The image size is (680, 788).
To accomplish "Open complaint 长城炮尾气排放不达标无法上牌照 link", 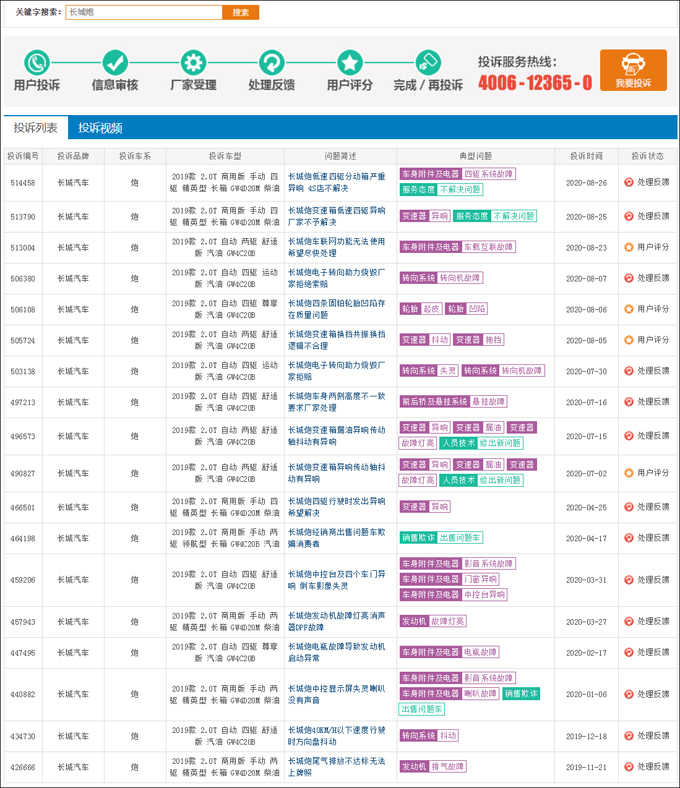I will [x=337, y=767].
